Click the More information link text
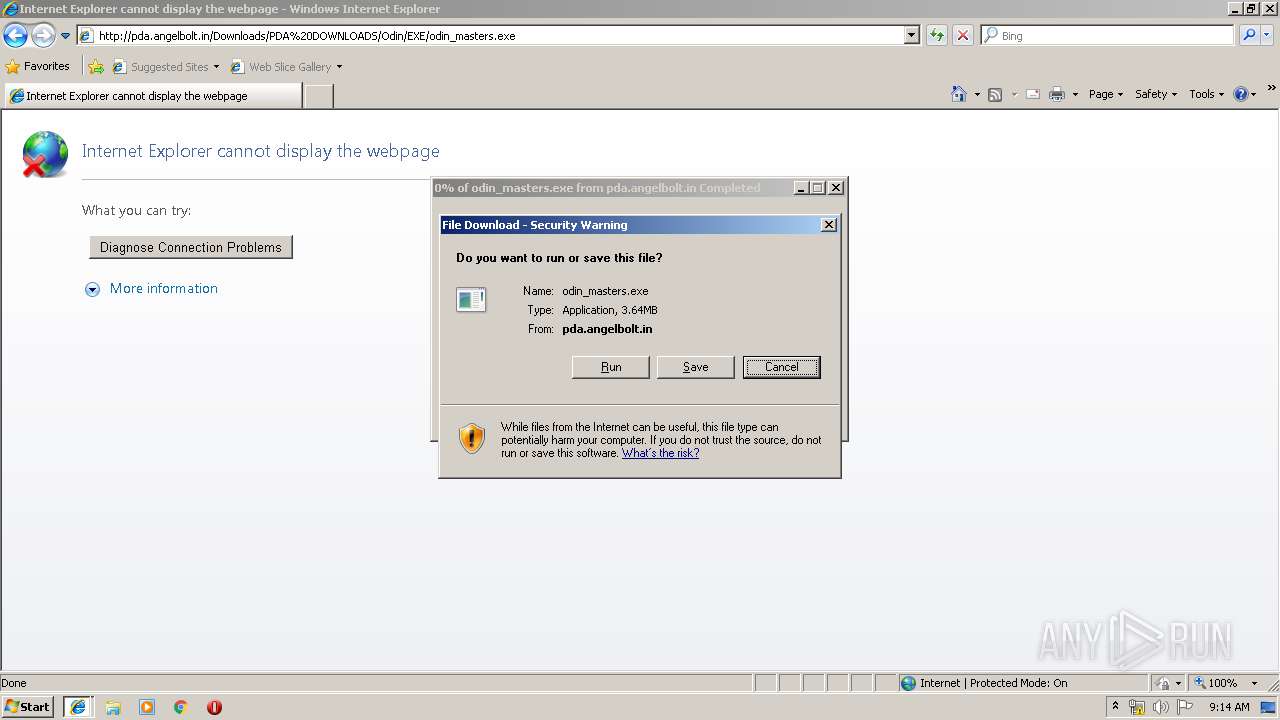The height and width of the screenshot is (720, 1280). pos(164,288)
